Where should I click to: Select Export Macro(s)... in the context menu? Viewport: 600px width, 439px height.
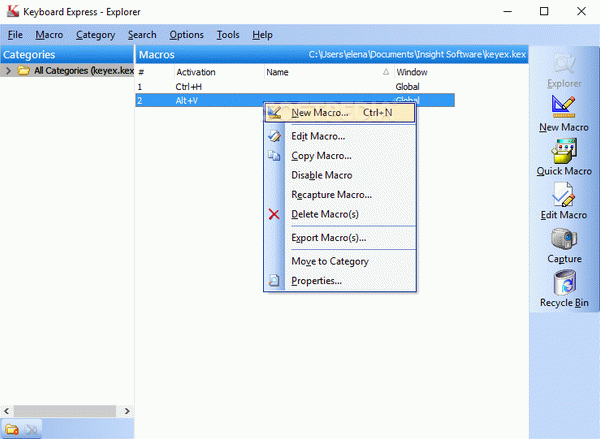[x=340, y=238]
